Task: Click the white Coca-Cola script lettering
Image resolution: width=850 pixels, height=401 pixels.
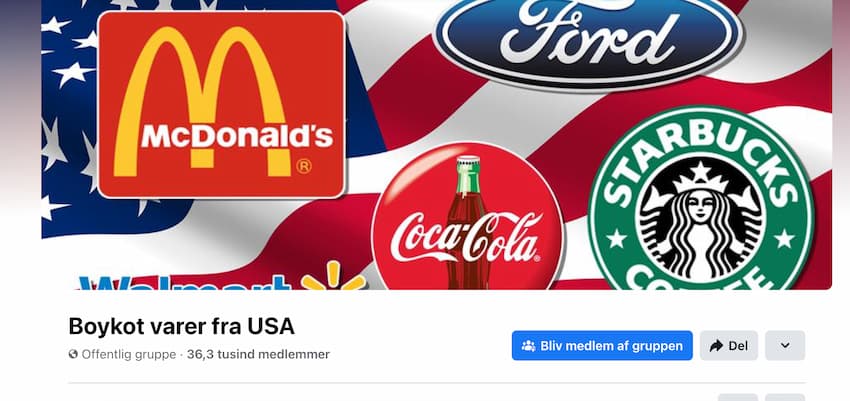Action: [x=466, y=237]
